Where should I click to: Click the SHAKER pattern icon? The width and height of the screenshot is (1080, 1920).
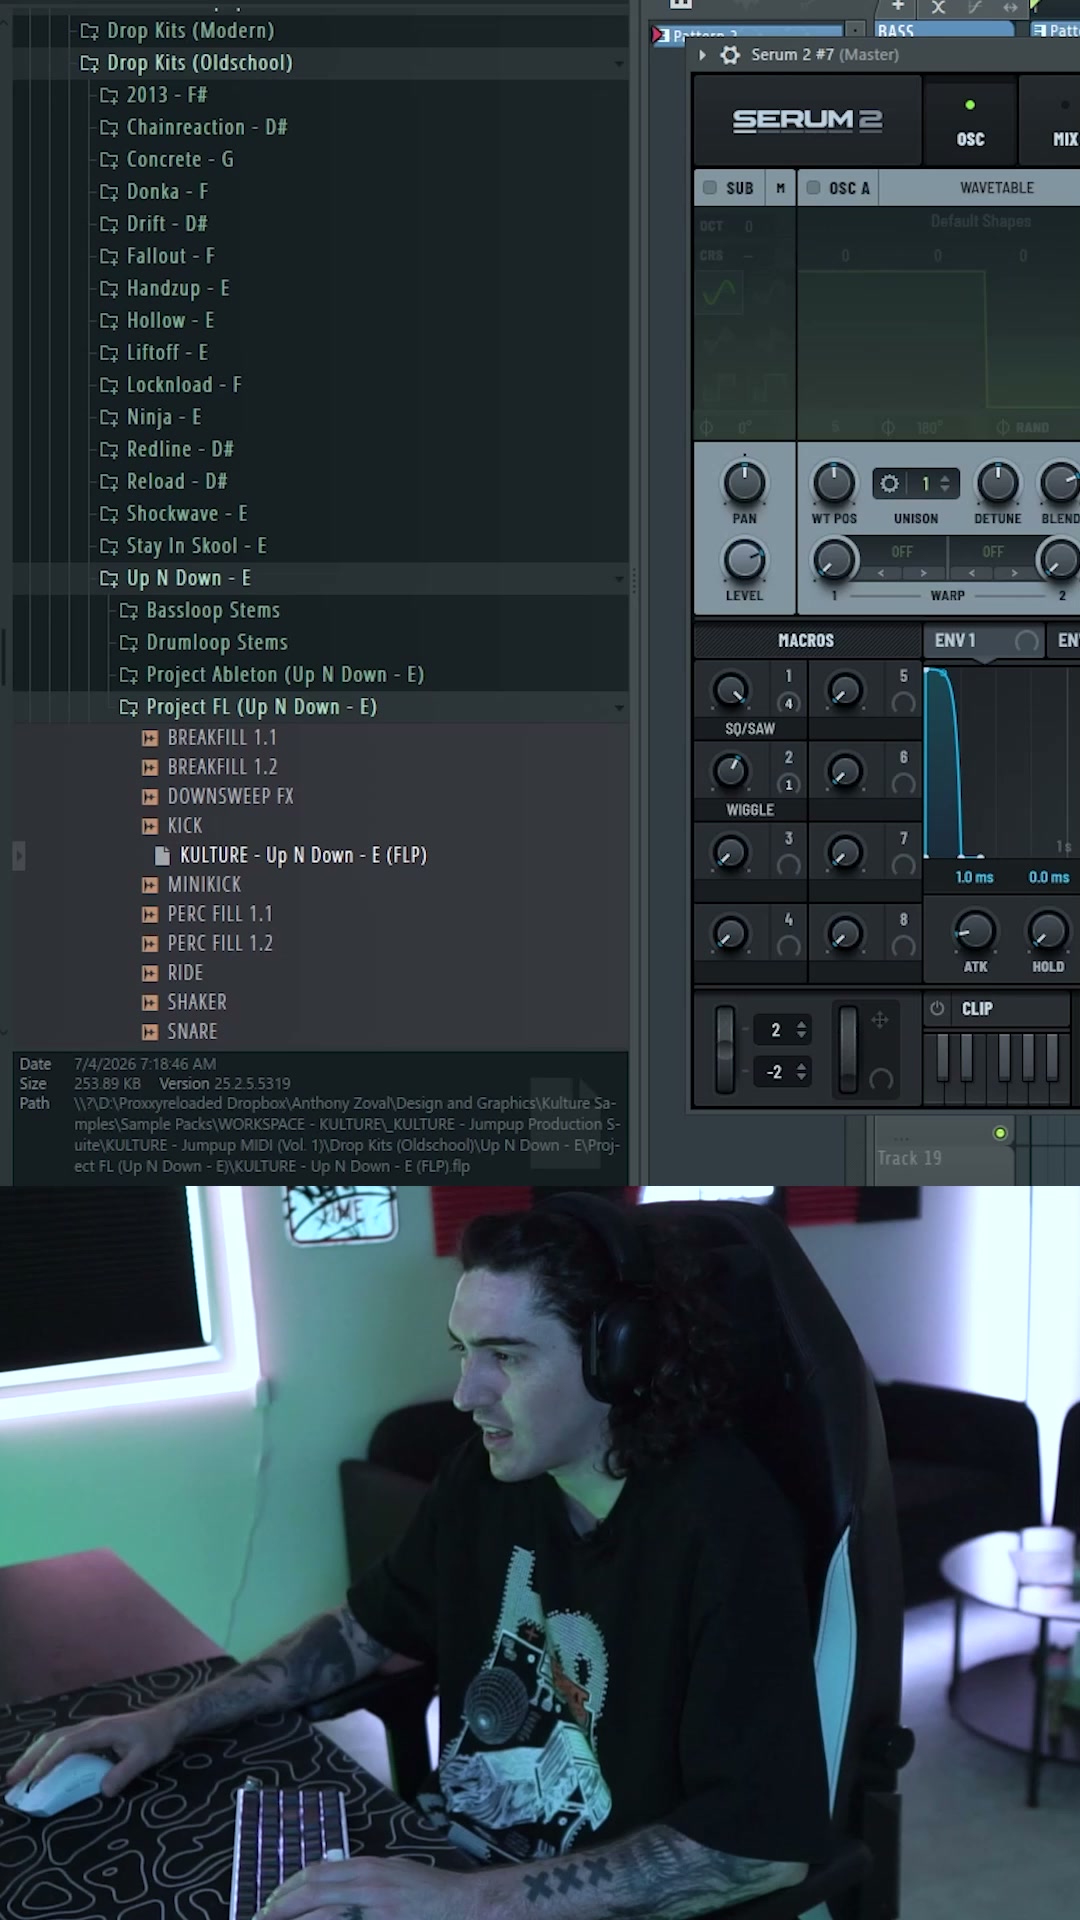pyautogui.click(x=150, y=1002)
